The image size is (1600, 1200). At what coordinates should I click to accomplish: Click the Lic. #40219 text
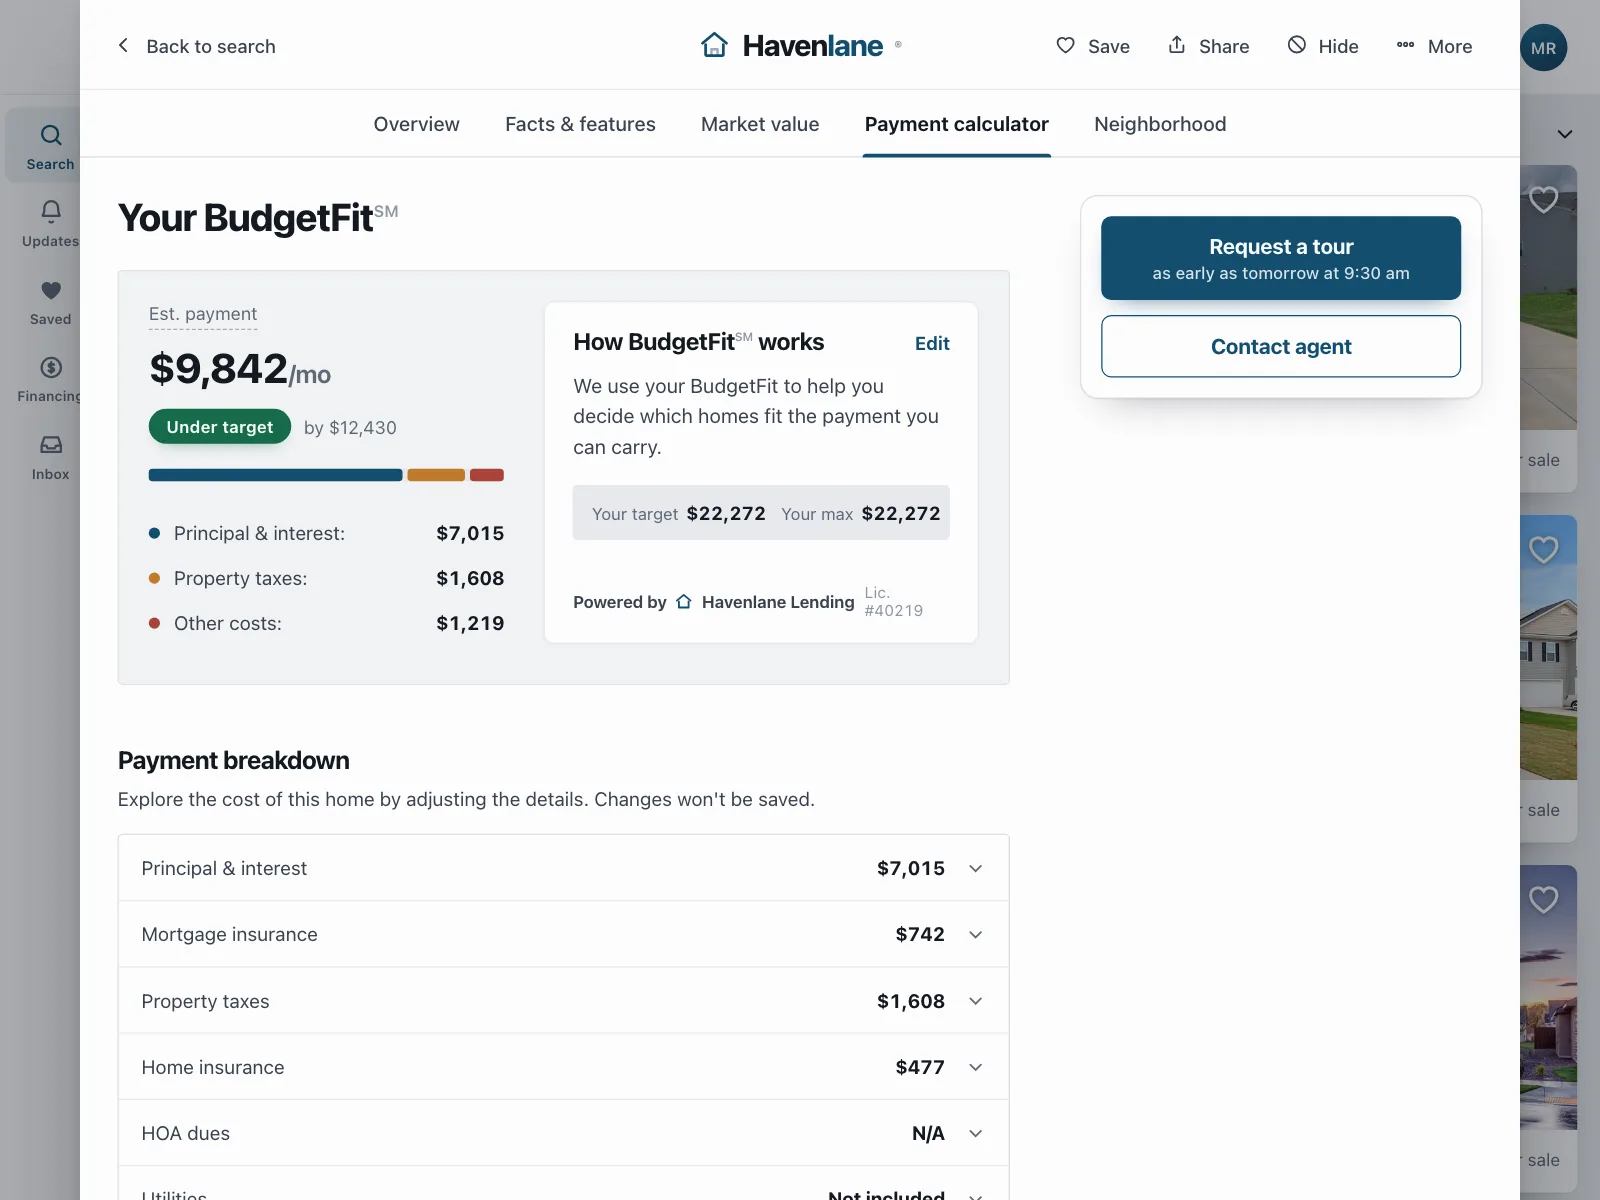click(x=894, y=602)
